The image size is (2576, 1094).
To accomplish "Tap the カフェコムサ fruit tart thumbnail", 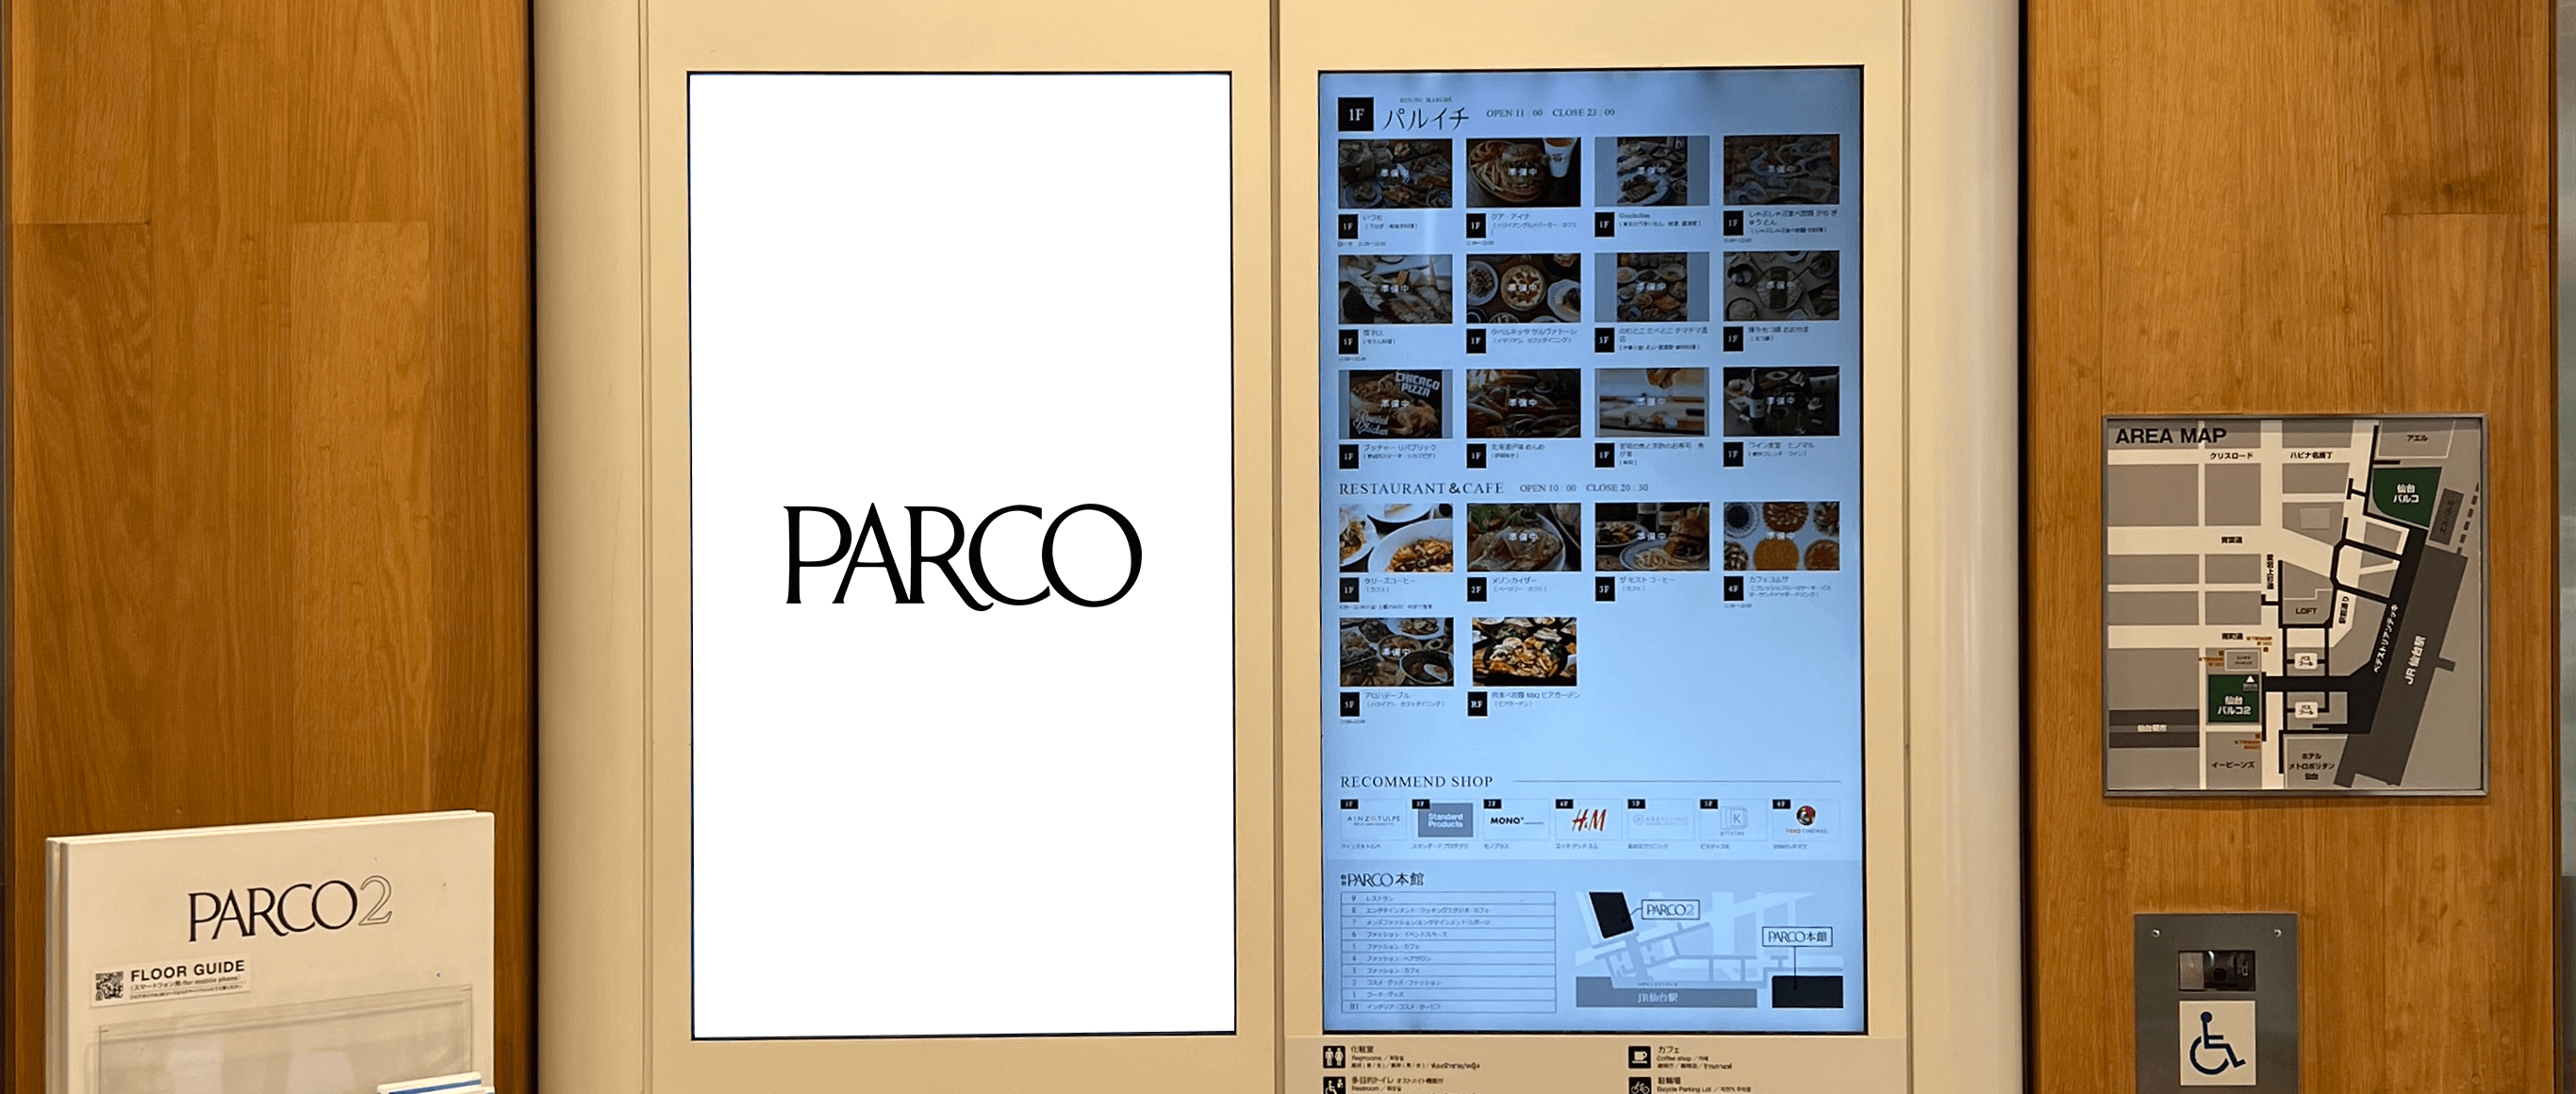I will pyautogui.click(x=1780, y=536).
